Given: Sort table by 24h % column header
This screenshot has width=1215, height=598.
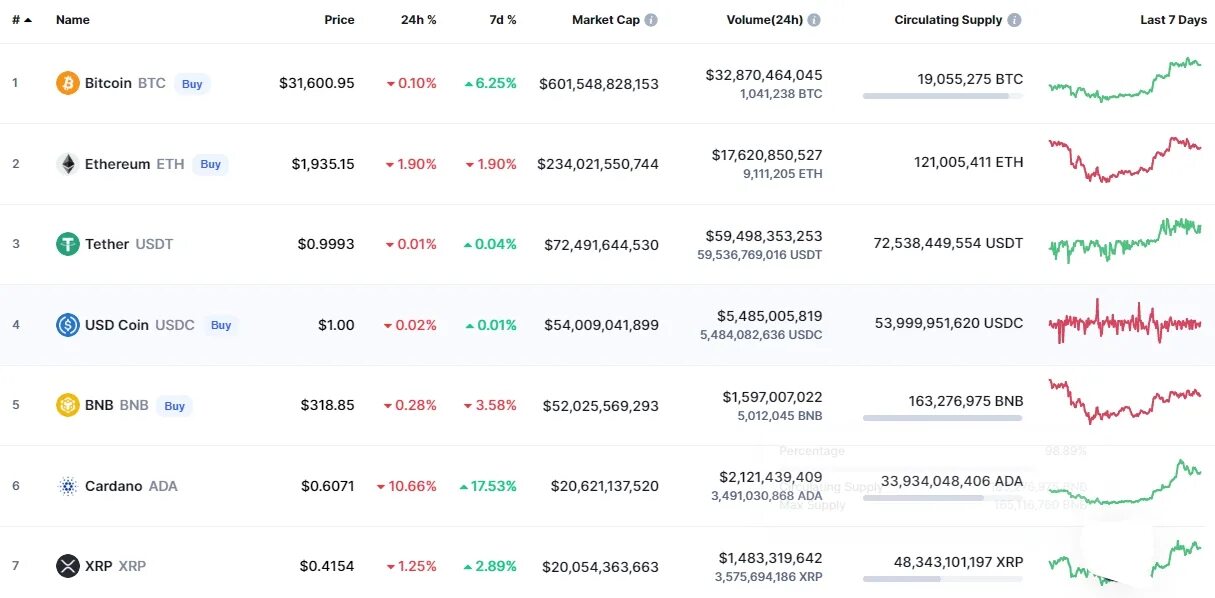Looking at the screenshot, I should tap(418, 20).
